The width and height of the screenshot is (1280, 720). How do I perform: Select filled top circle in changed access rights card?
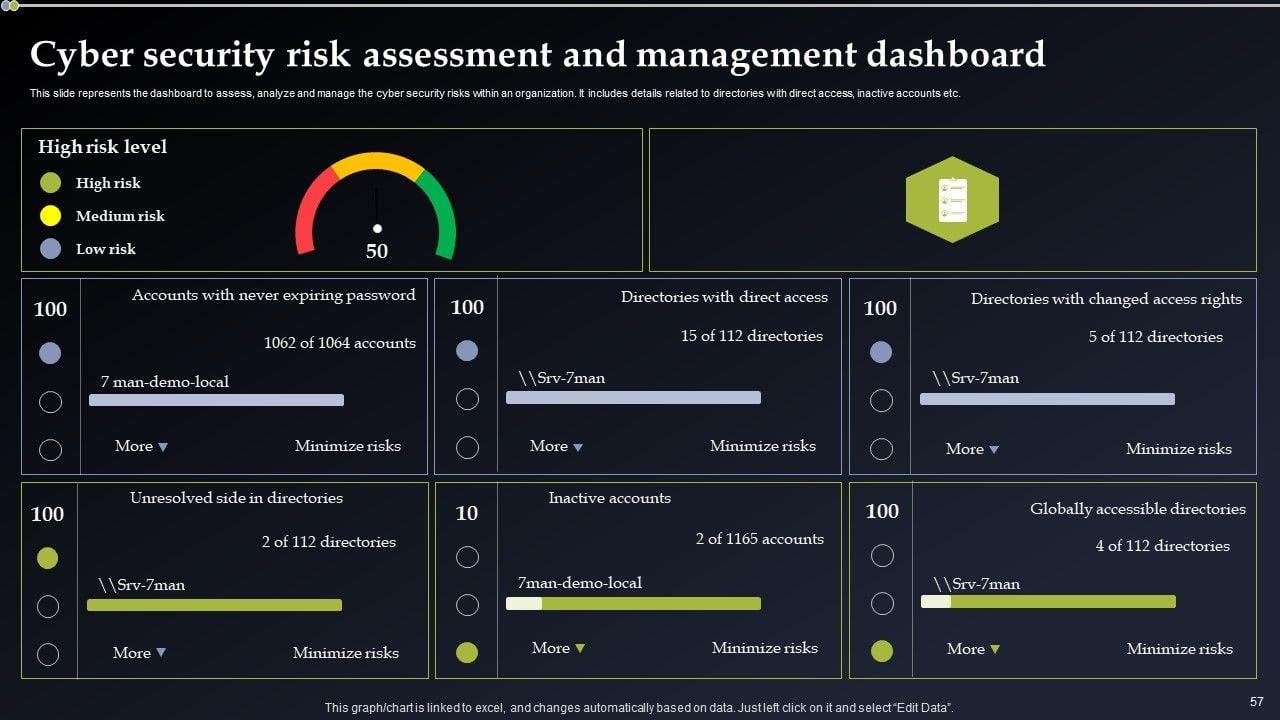pos(881,352)
